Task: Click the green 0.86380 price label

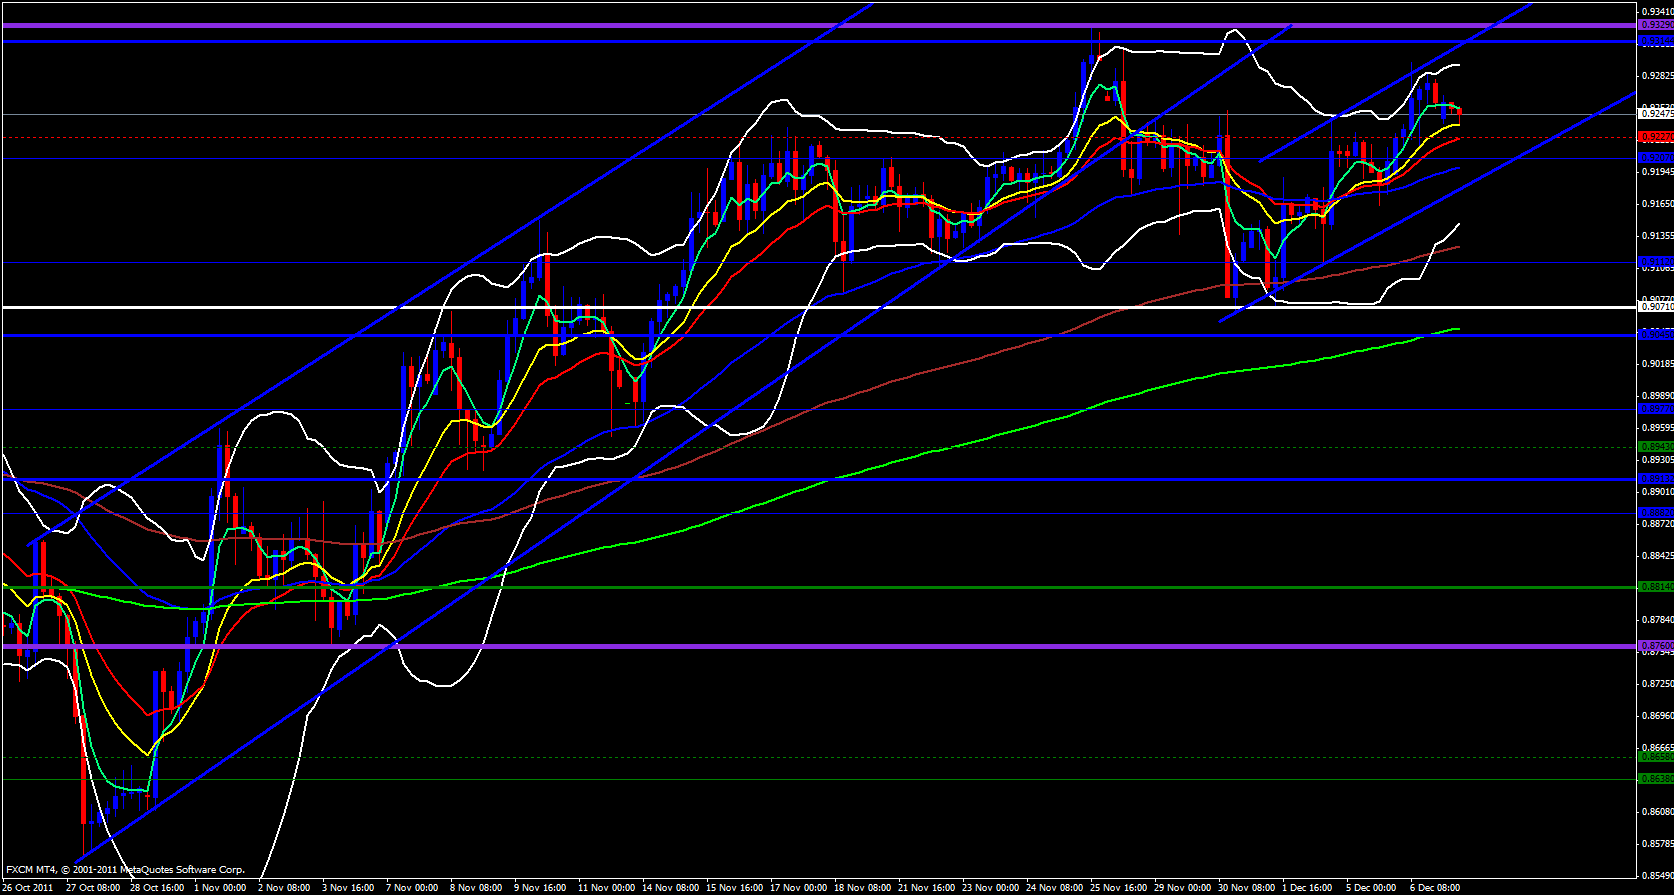Action: pyautogui.click(x=1655, y=778)
